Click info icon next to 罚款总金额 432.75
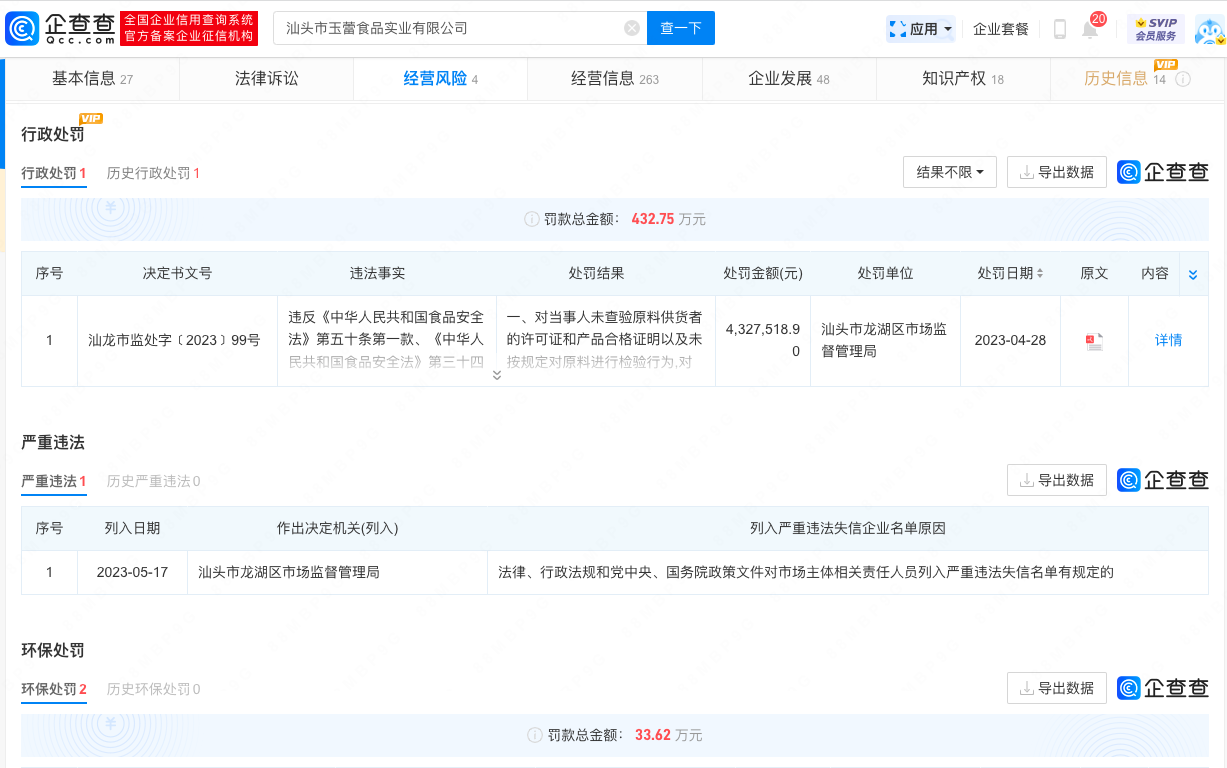Screen dimensions: 1227x768 532,219
